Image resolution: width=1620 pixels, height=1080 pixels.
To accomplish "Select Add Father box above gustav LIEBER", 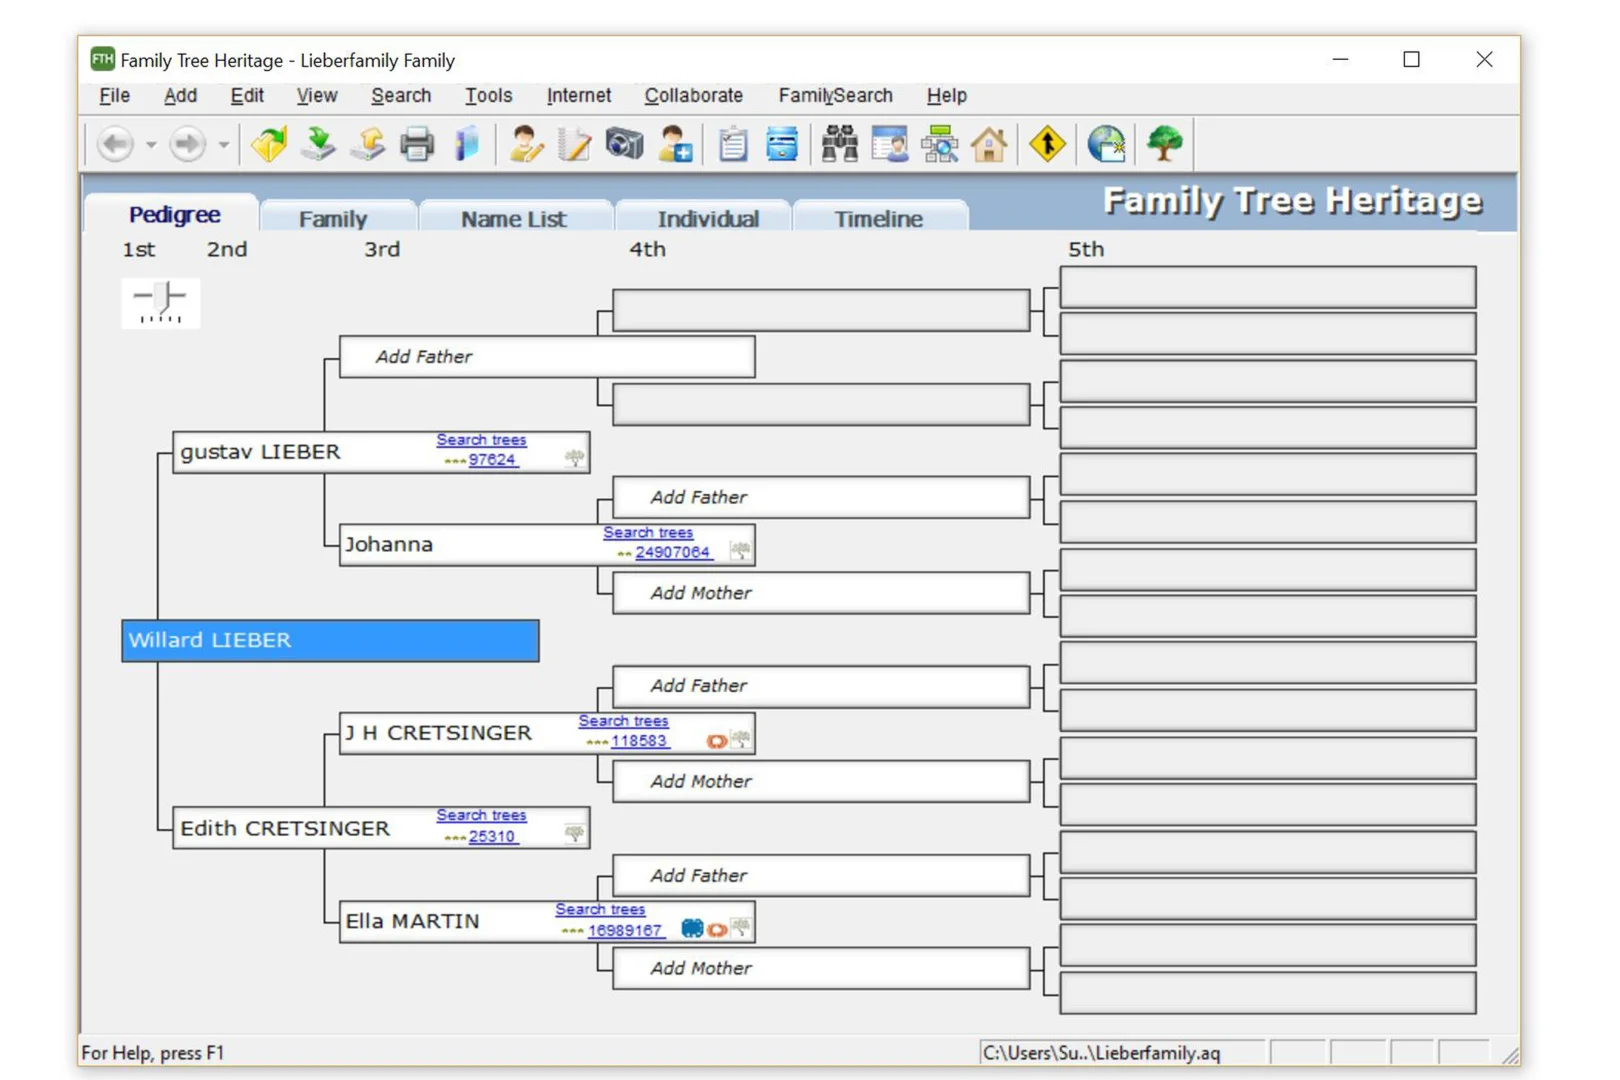I will point(546,357).
